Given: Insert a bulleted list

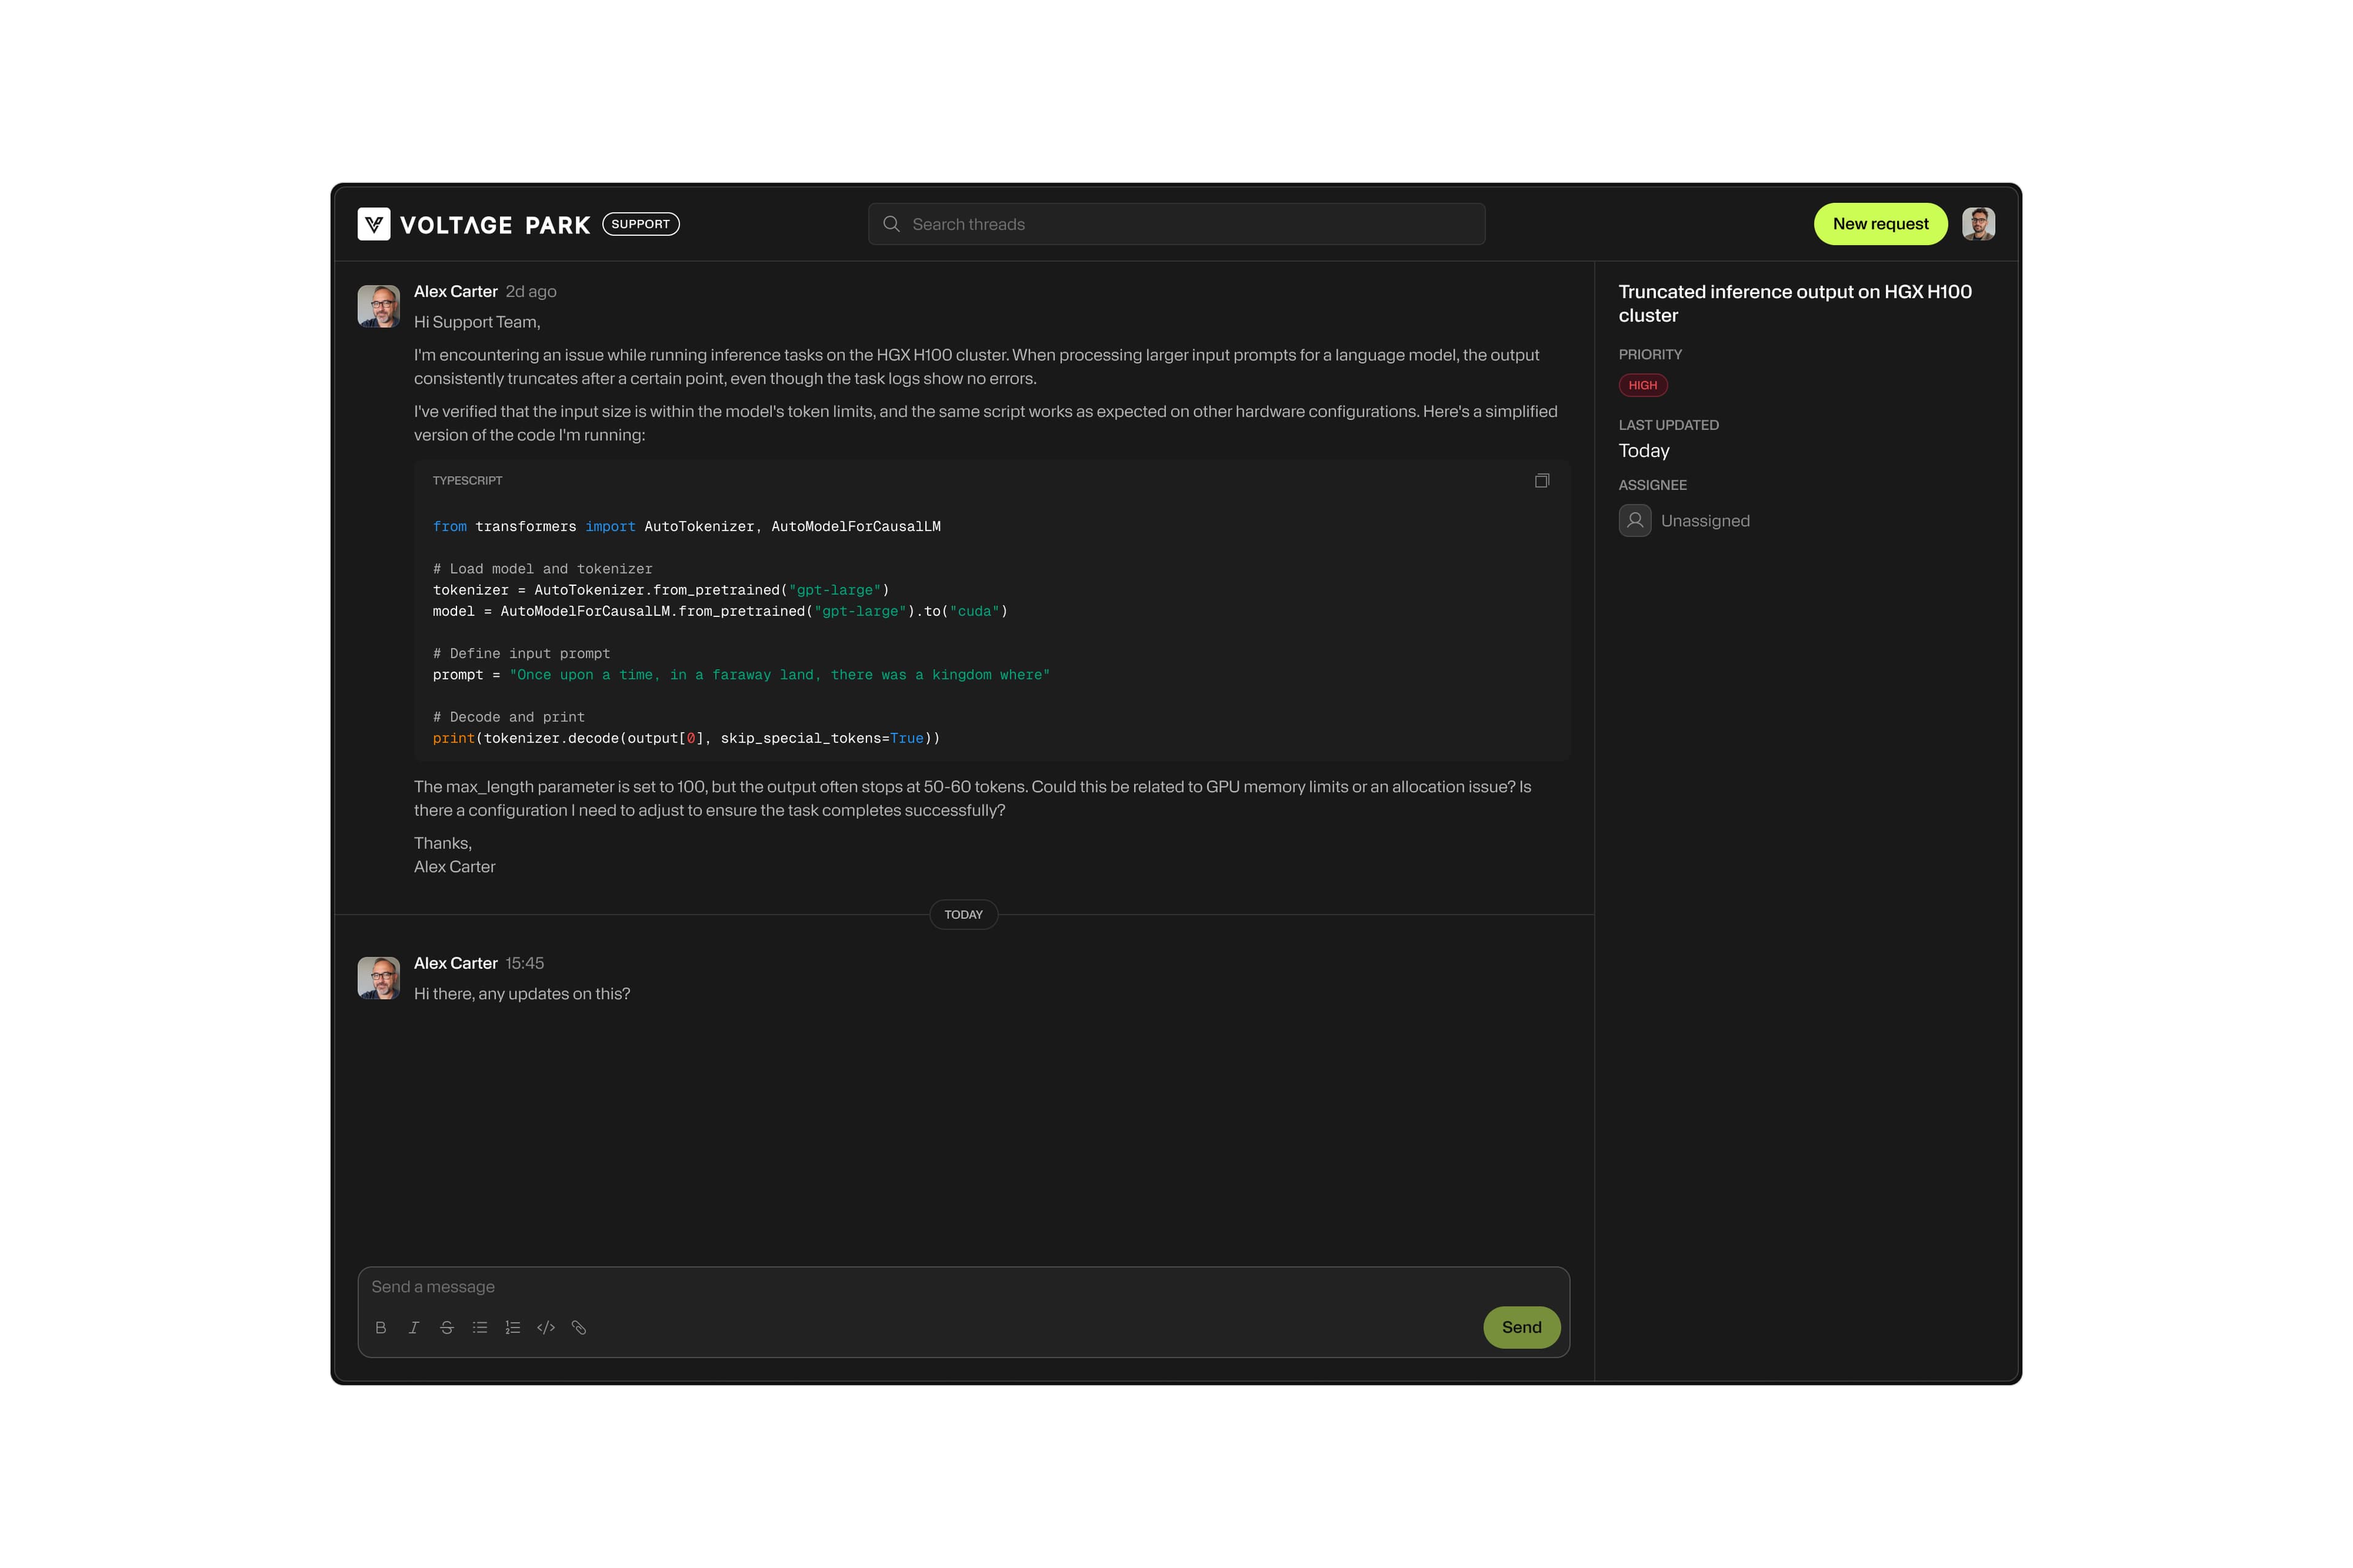Looking at the screenshot, I should 480,1327.
